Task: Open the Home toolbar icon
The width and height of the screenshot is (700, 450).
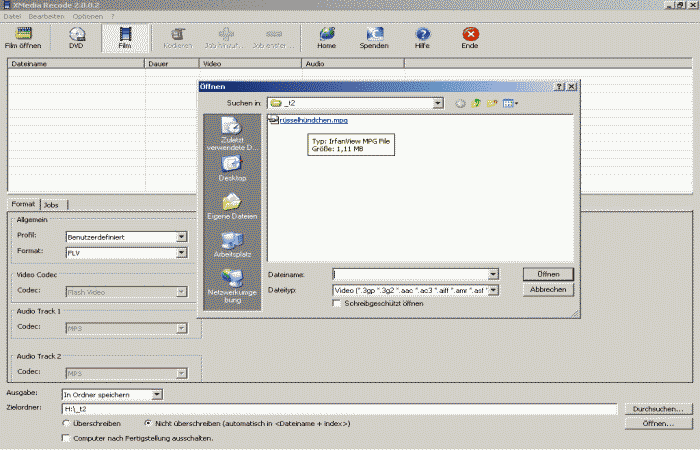Action: pyautogui.click(x=326, y=38)
